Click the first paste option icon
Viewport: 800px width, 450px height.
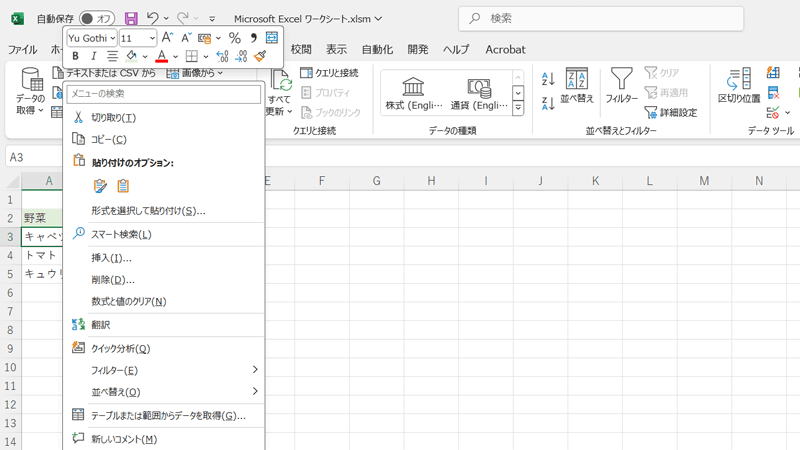101,186
